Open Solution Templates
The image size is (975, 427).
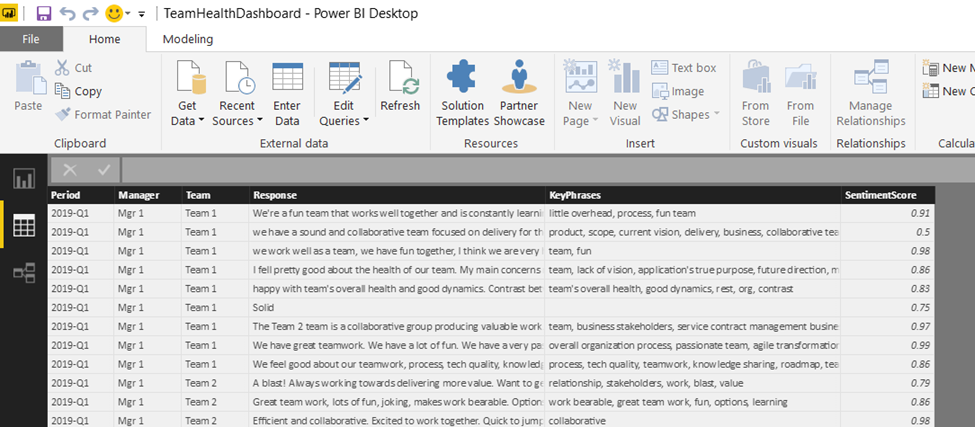(462, 93)
